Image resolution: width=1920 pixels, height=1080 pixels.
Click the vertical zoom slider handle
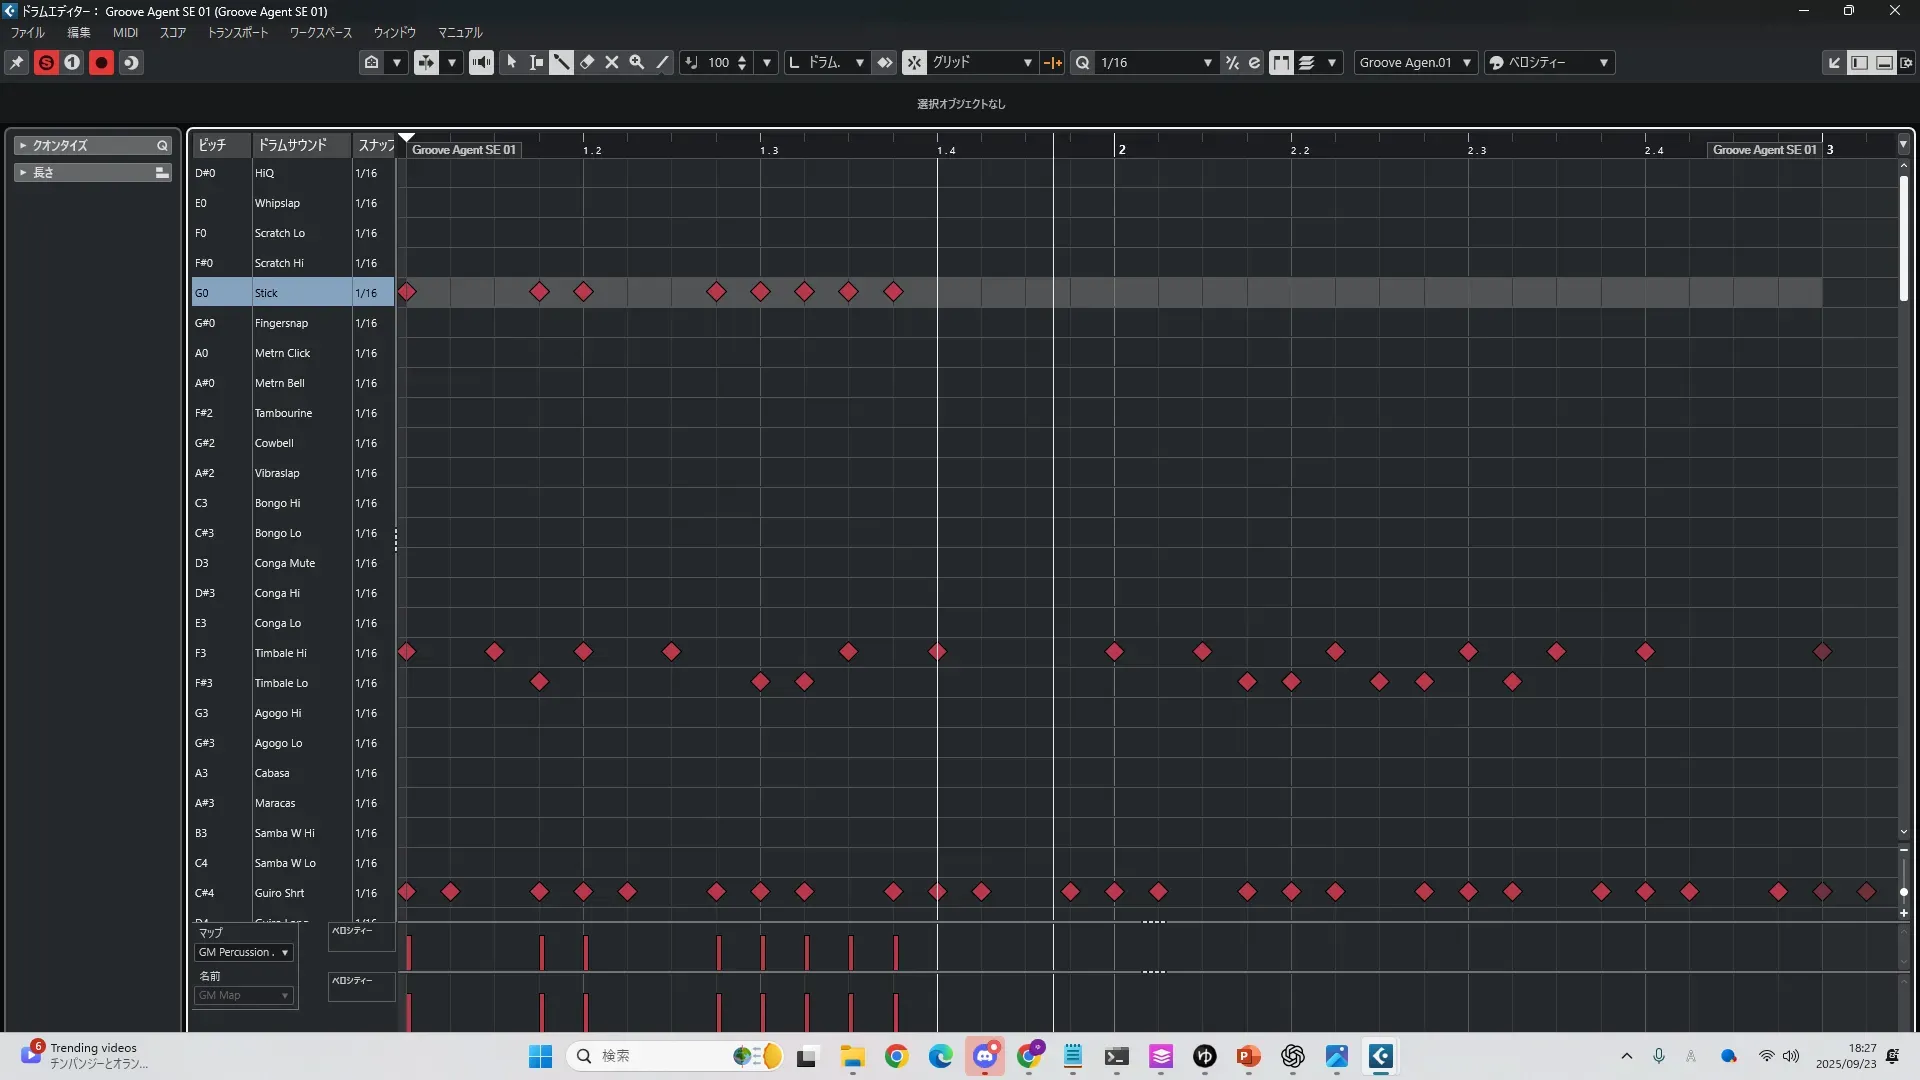[x=1903, y=891]
